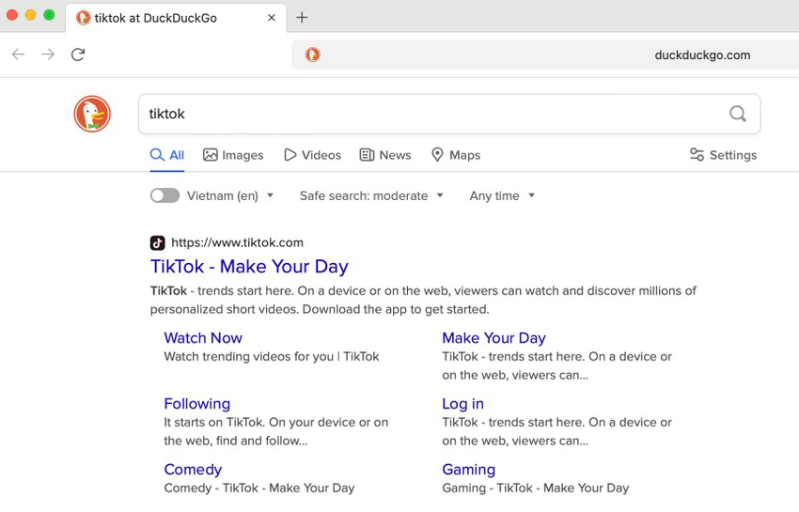This screenshot has width=799, height=512.
Task: Follow the Watch Now sitelink
Action: 203,338
